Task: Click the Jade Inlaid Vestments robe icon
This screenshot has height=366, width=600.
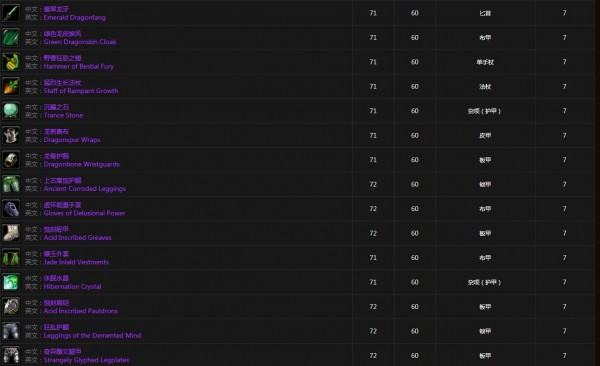Action: tap(11, 258)
